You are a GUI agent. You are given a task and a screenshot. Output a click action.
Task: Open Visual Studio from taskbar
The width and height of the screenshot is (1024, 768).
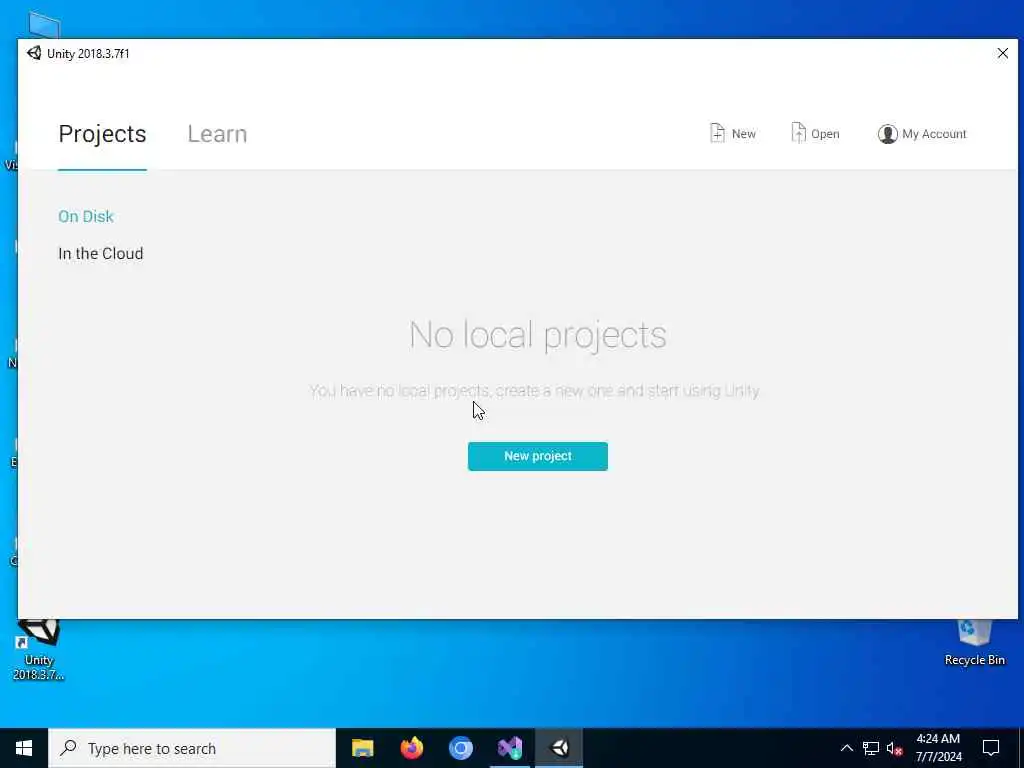510,748
